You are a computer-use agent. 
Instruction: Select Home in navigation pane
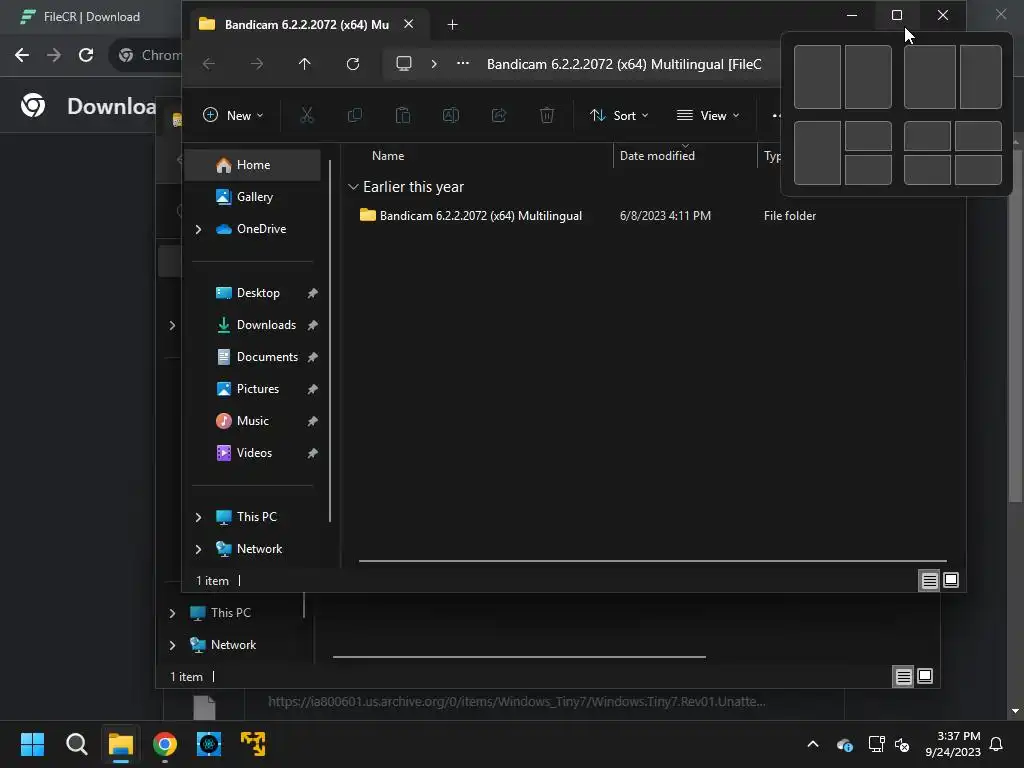tap(253, 165)
